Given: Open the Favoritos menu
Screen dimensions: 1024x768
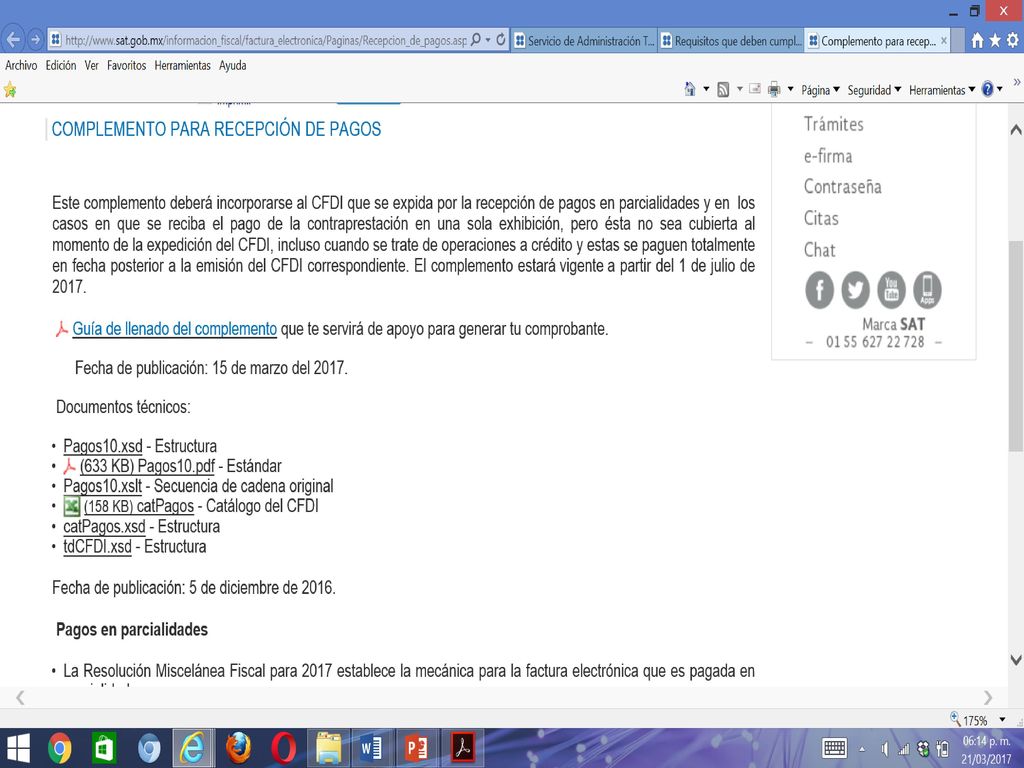Looking at the screenshot, I should [x=127, y=65].
